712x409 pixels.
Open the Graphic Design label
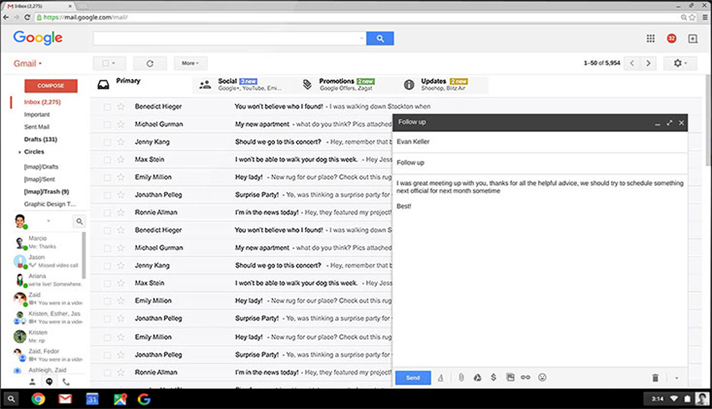click(50, 204)
